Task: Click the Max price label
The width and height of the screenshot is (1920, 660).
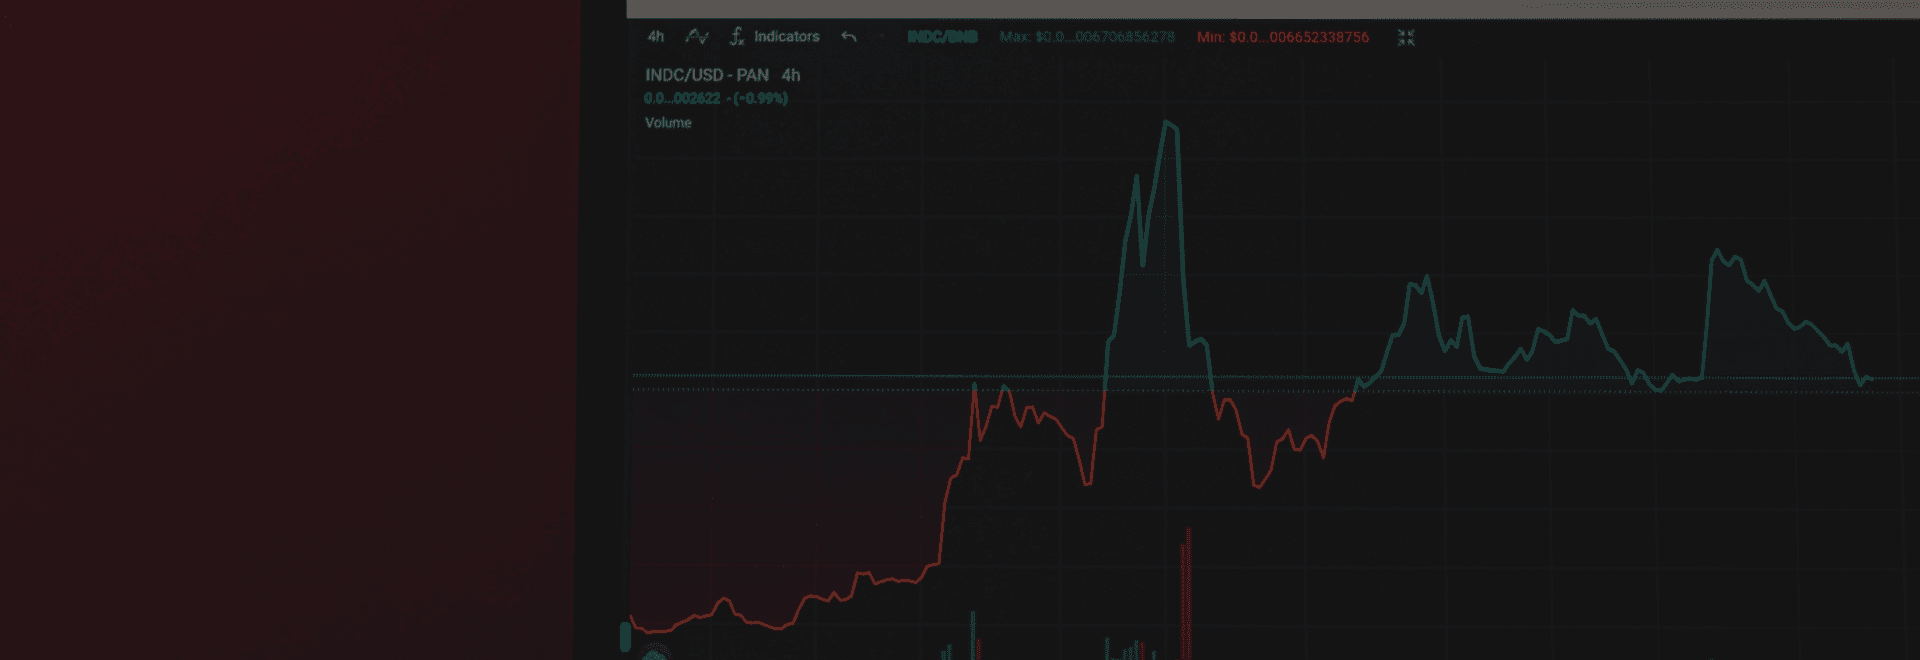Action: tap(1087, 37)
